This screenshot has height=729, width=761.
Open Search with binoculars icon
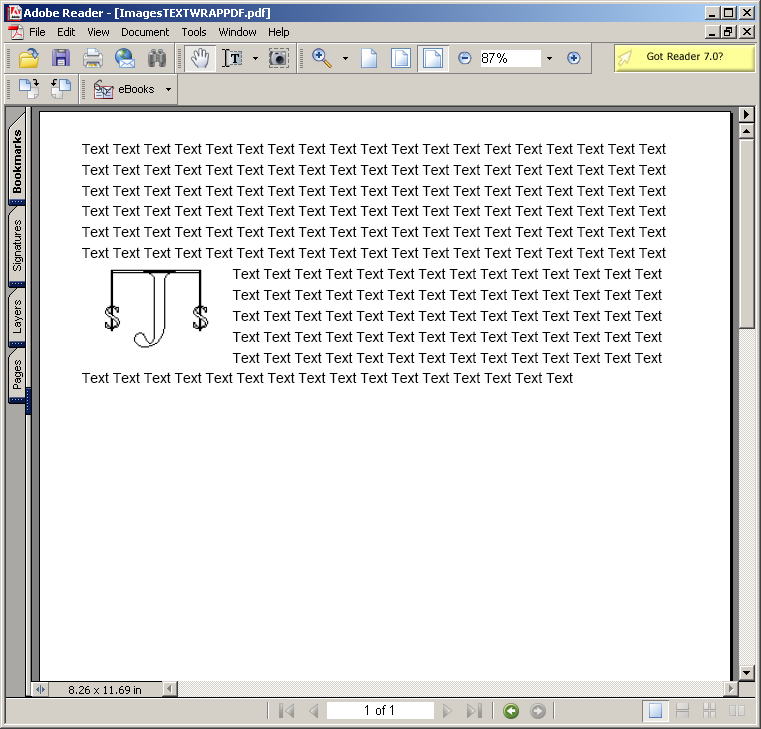pyautogui.click(x=157, y=58)
